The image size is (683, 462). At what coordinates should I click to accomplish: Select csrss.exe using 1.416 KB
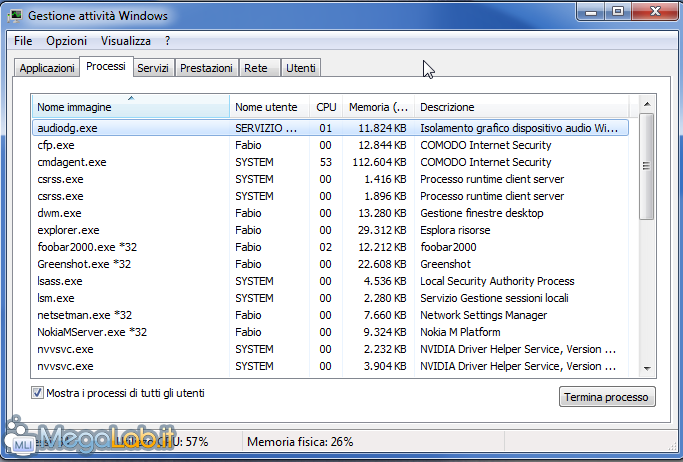[330, 179]
